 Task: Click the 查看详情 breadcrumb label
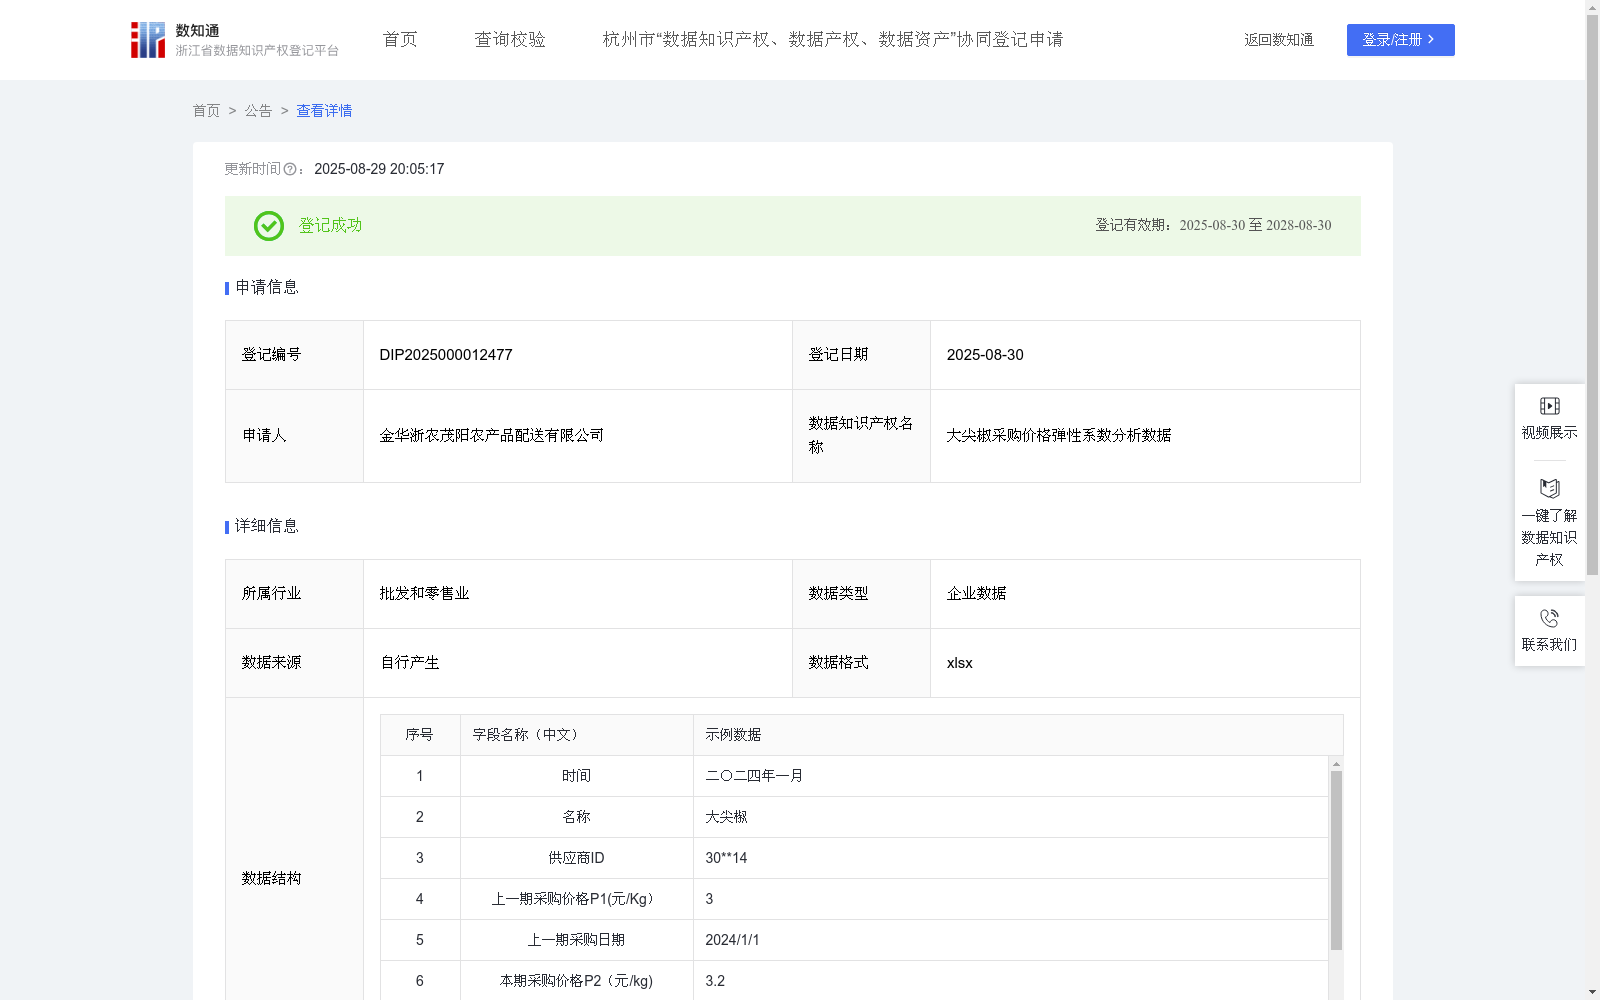point(323,111)
